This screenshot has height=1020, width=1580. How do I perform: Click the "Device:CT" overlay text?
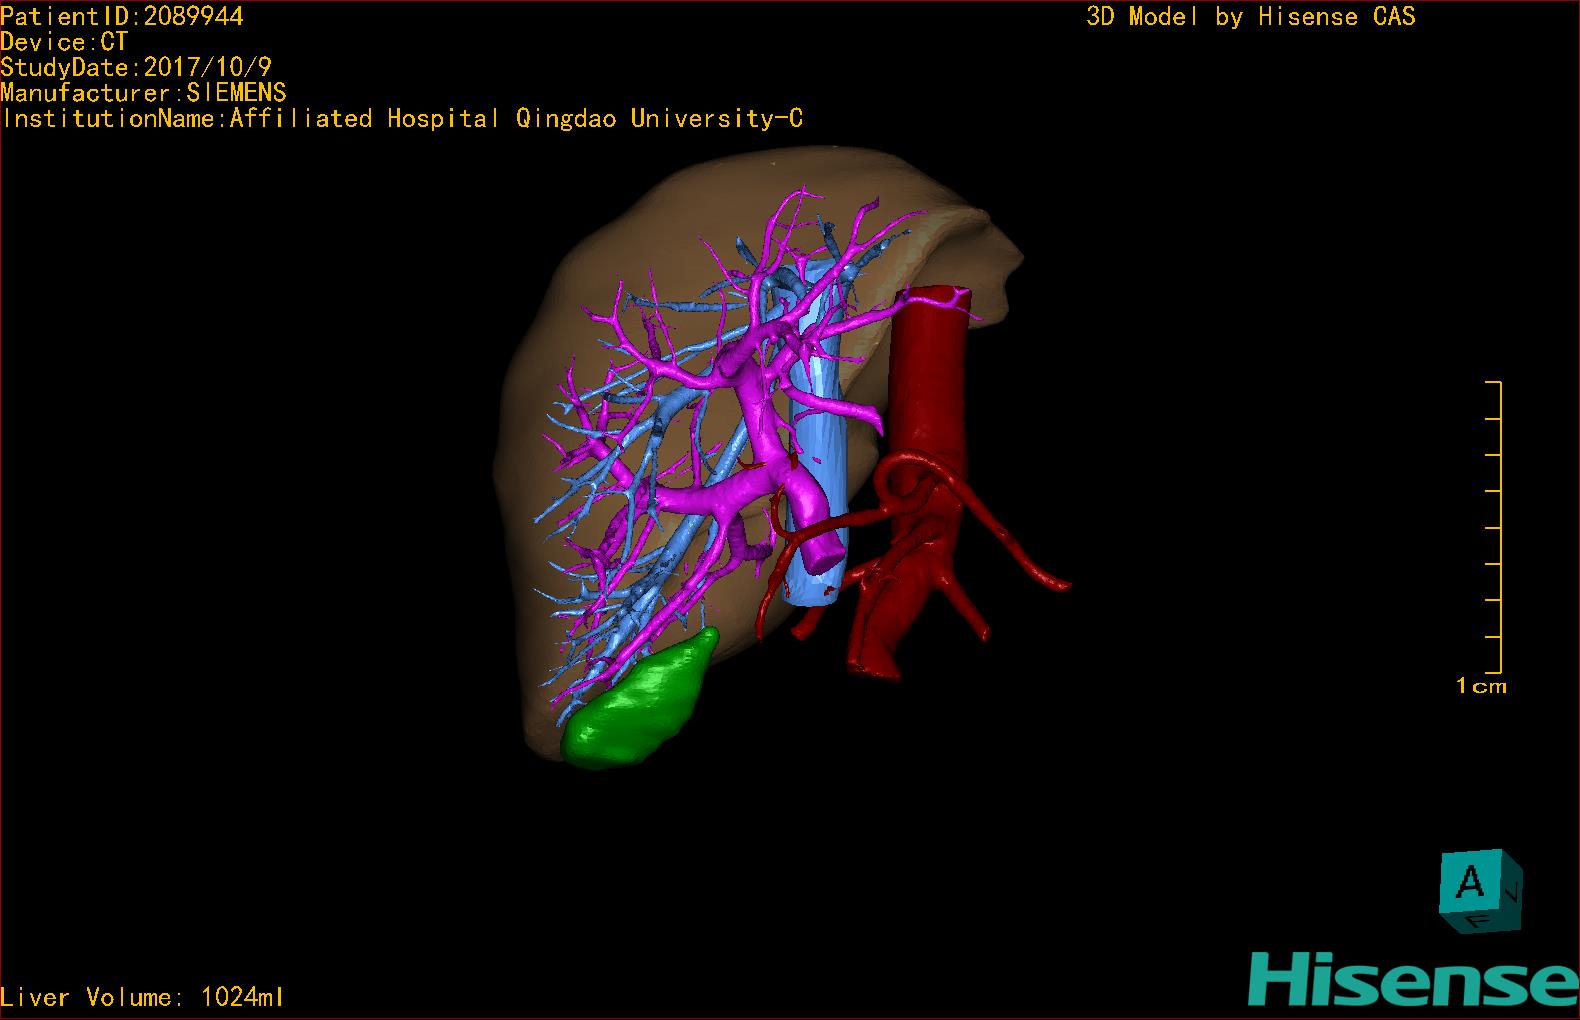(64, 42)
